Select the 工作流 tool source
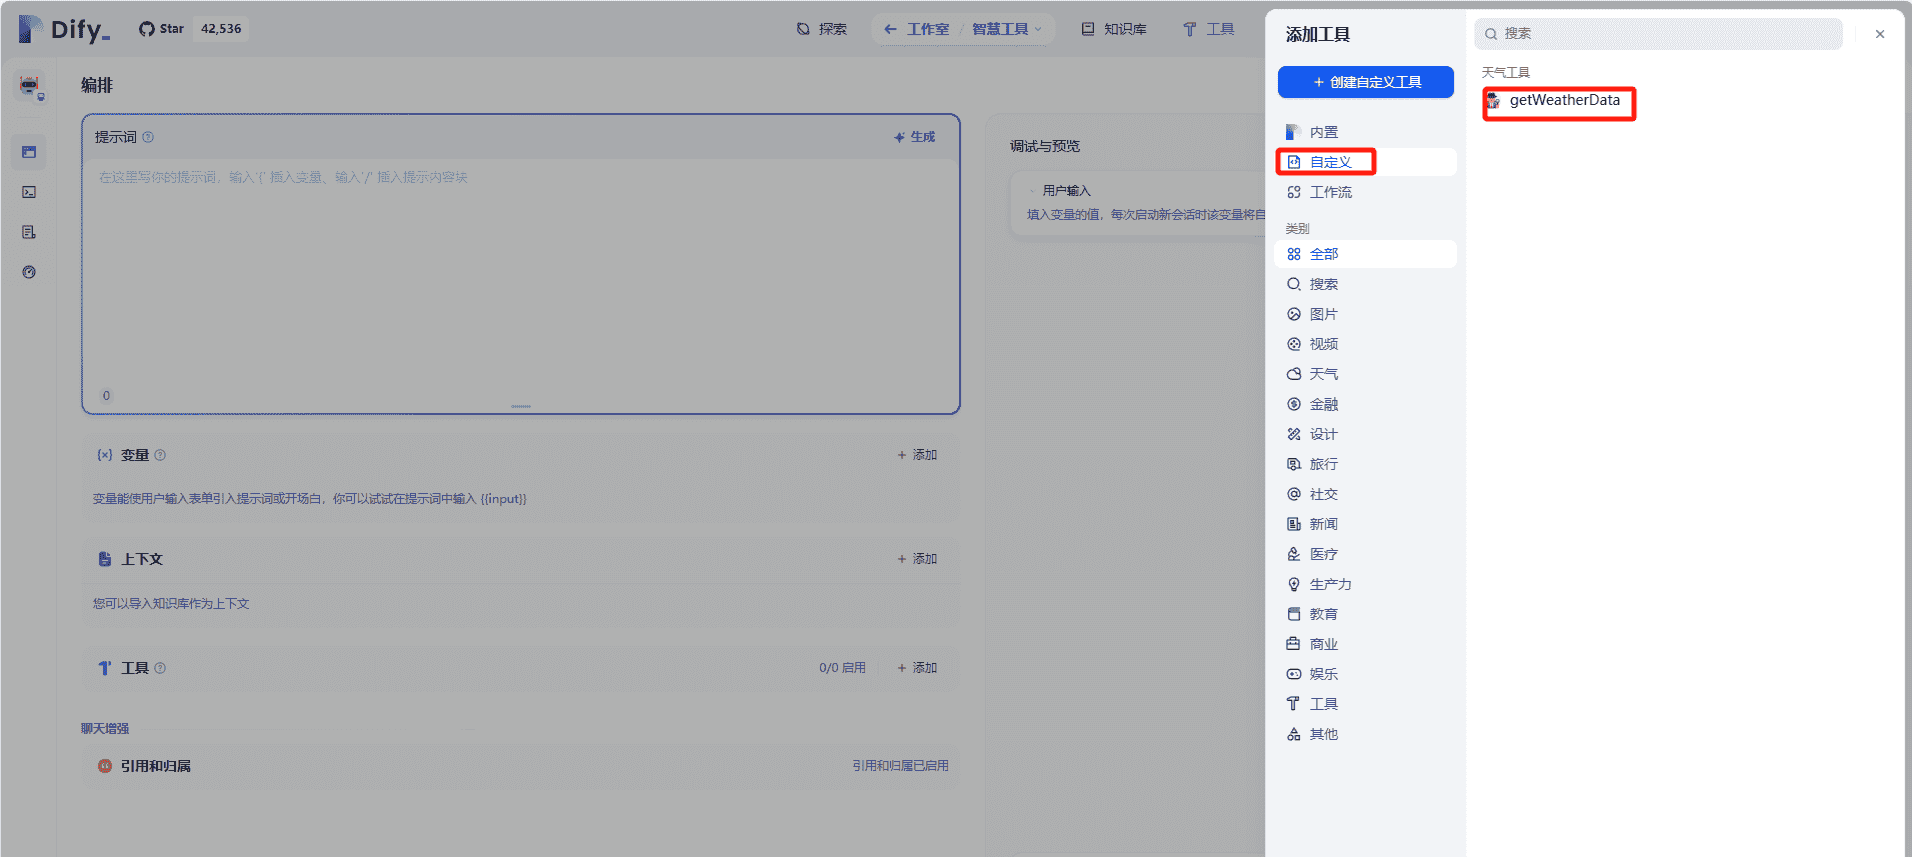The height and width of the screenshot is (857, 1912). pyautogui.click(x=1366, y=192)
